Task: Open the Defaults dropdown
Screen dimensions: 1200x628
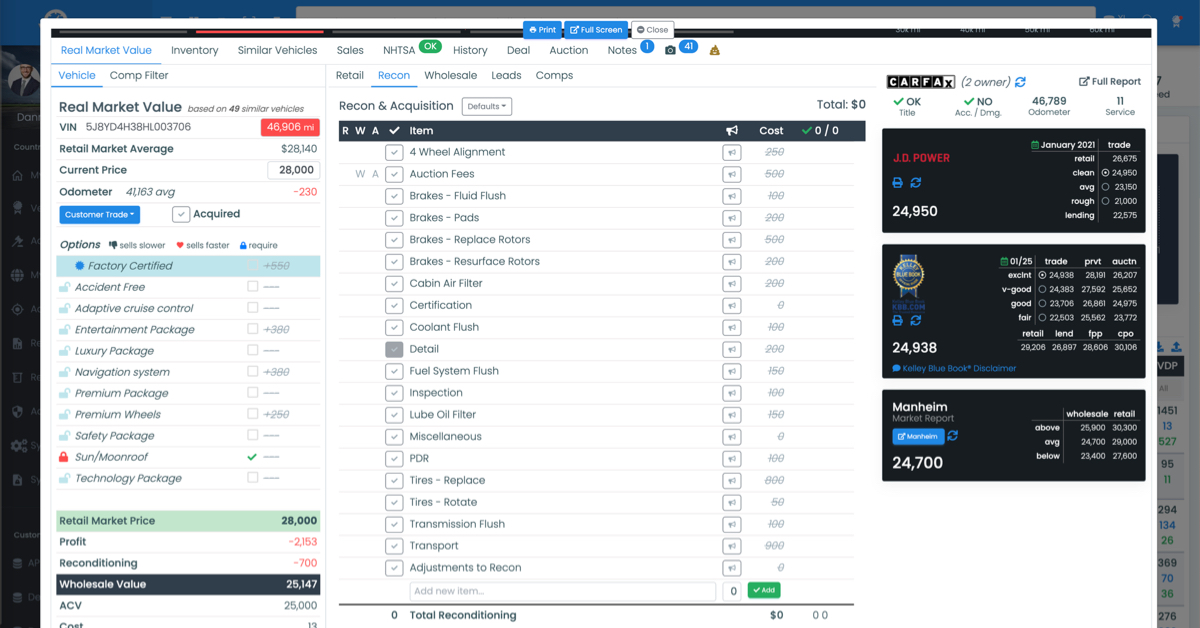Action: 487,106
